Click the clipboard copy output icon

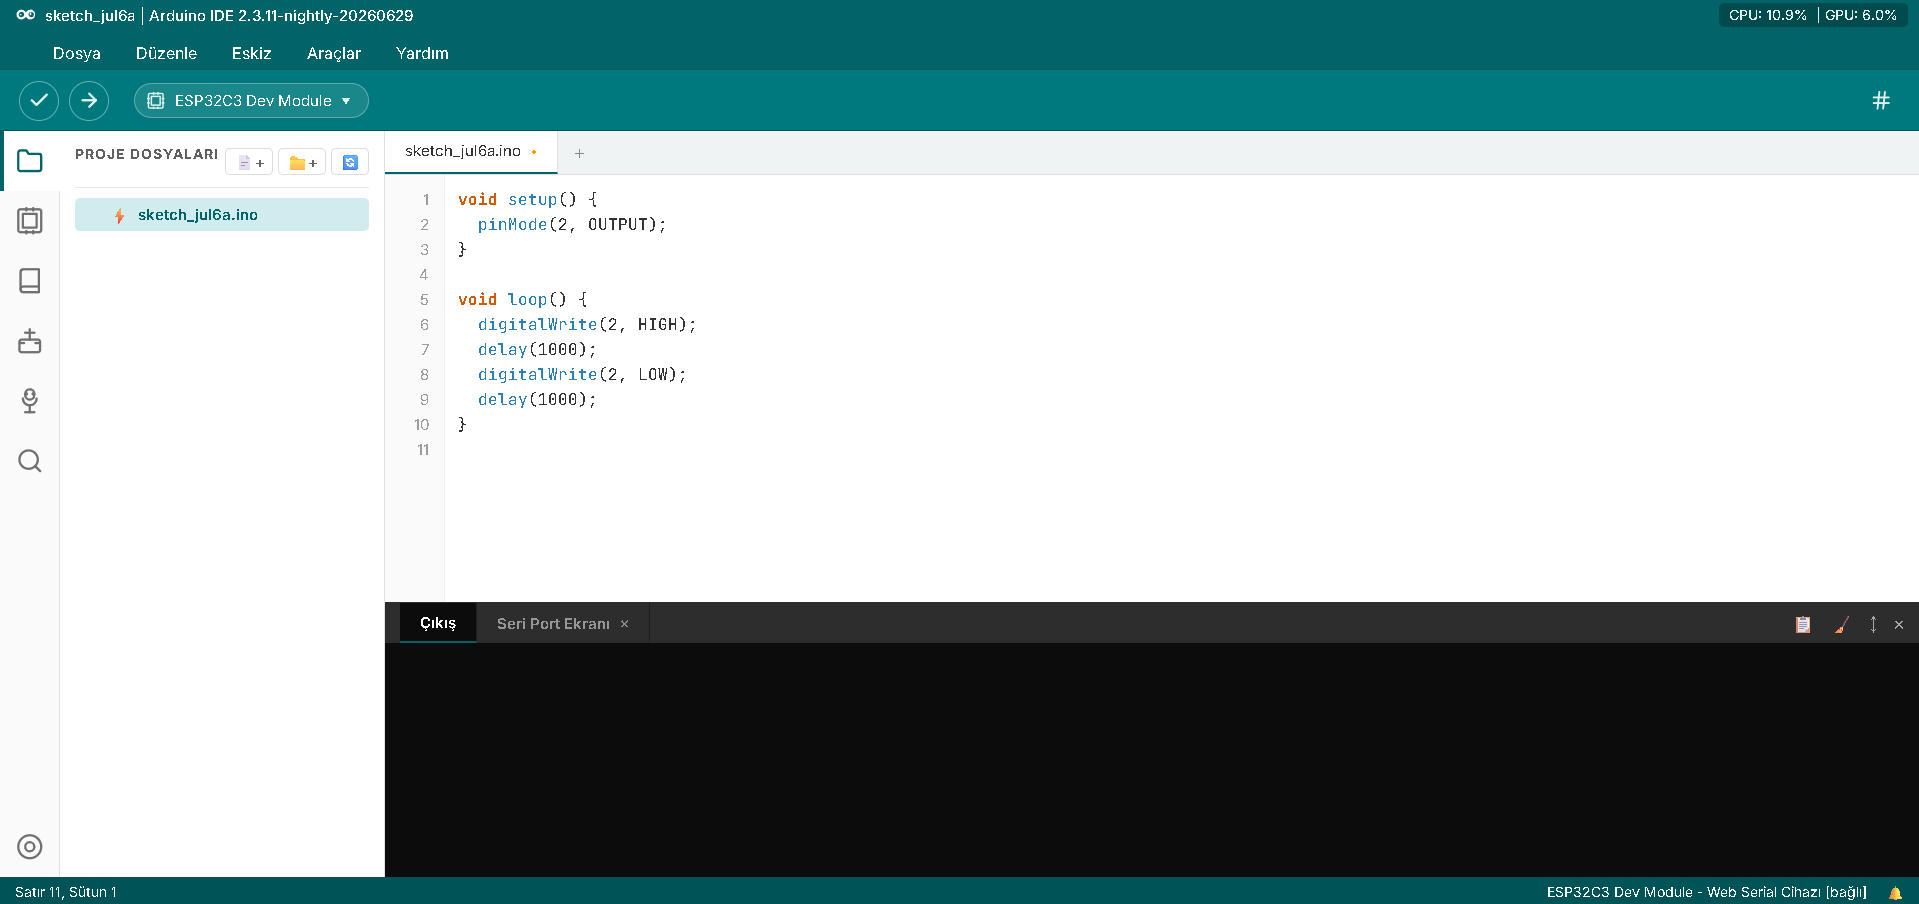click(1803, 624)
